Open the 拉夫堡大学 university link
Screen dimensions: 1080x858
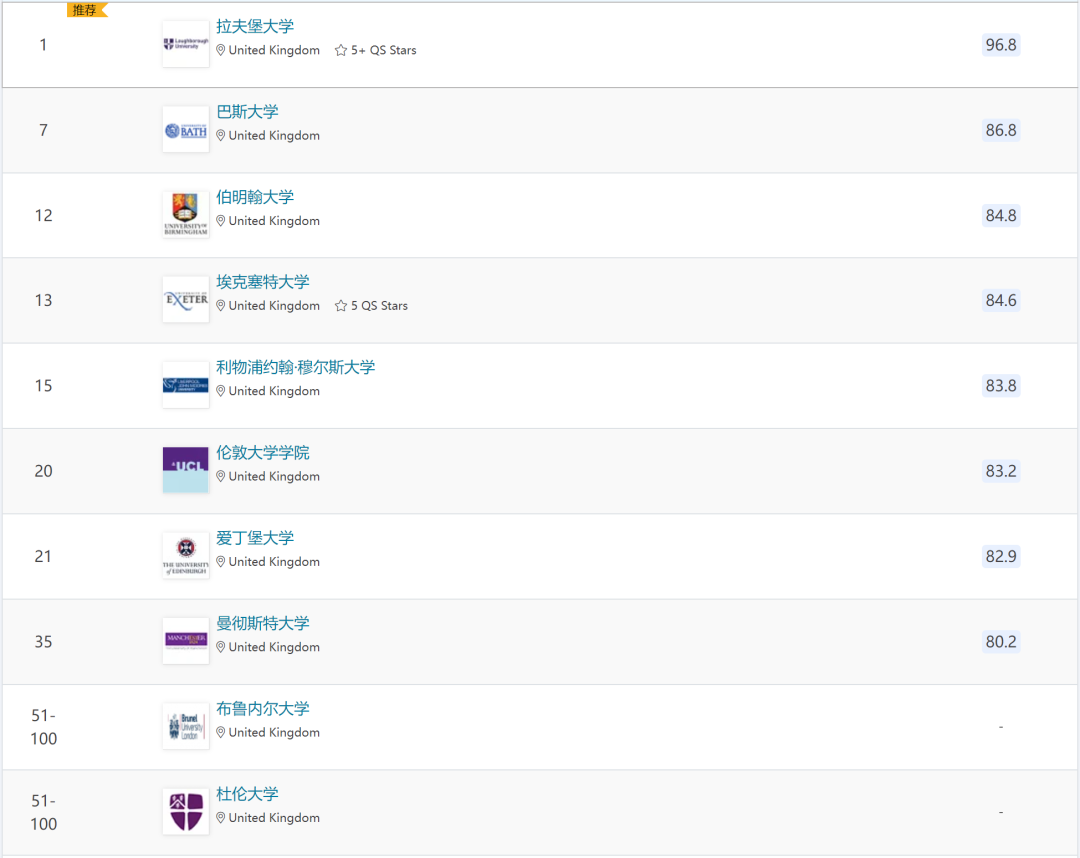(x=255, y=26)
